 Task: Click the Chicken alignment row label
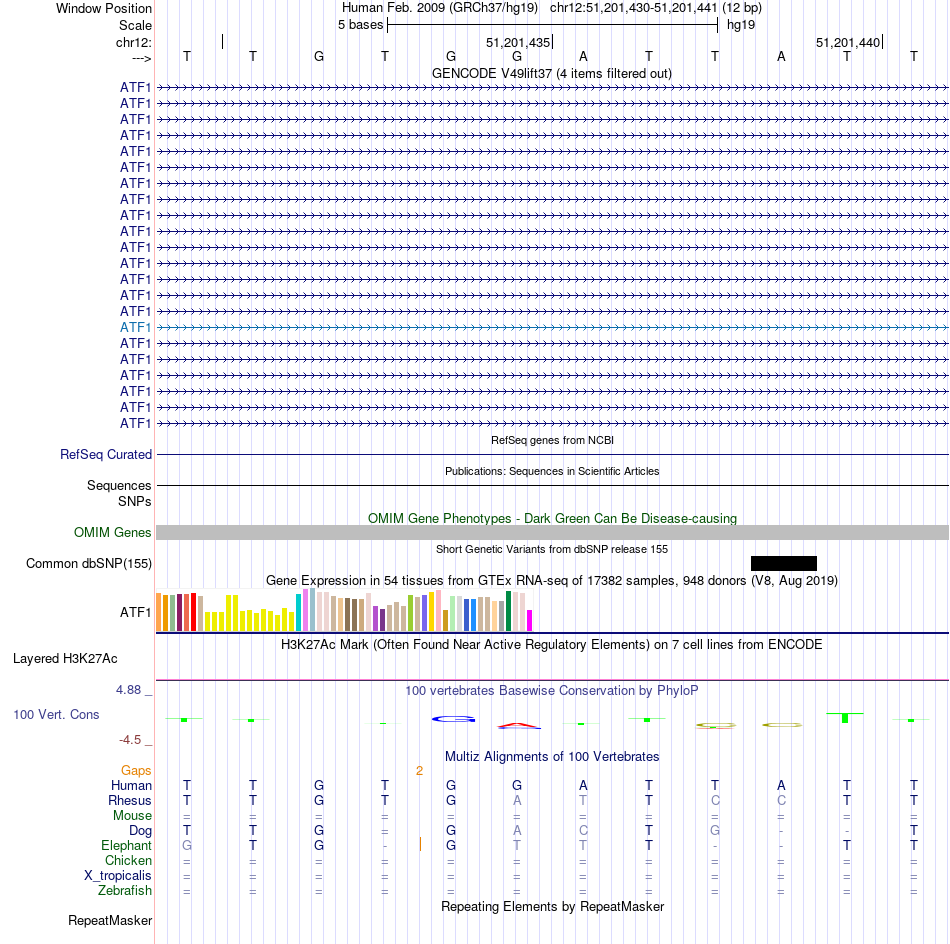click(128, 861)
